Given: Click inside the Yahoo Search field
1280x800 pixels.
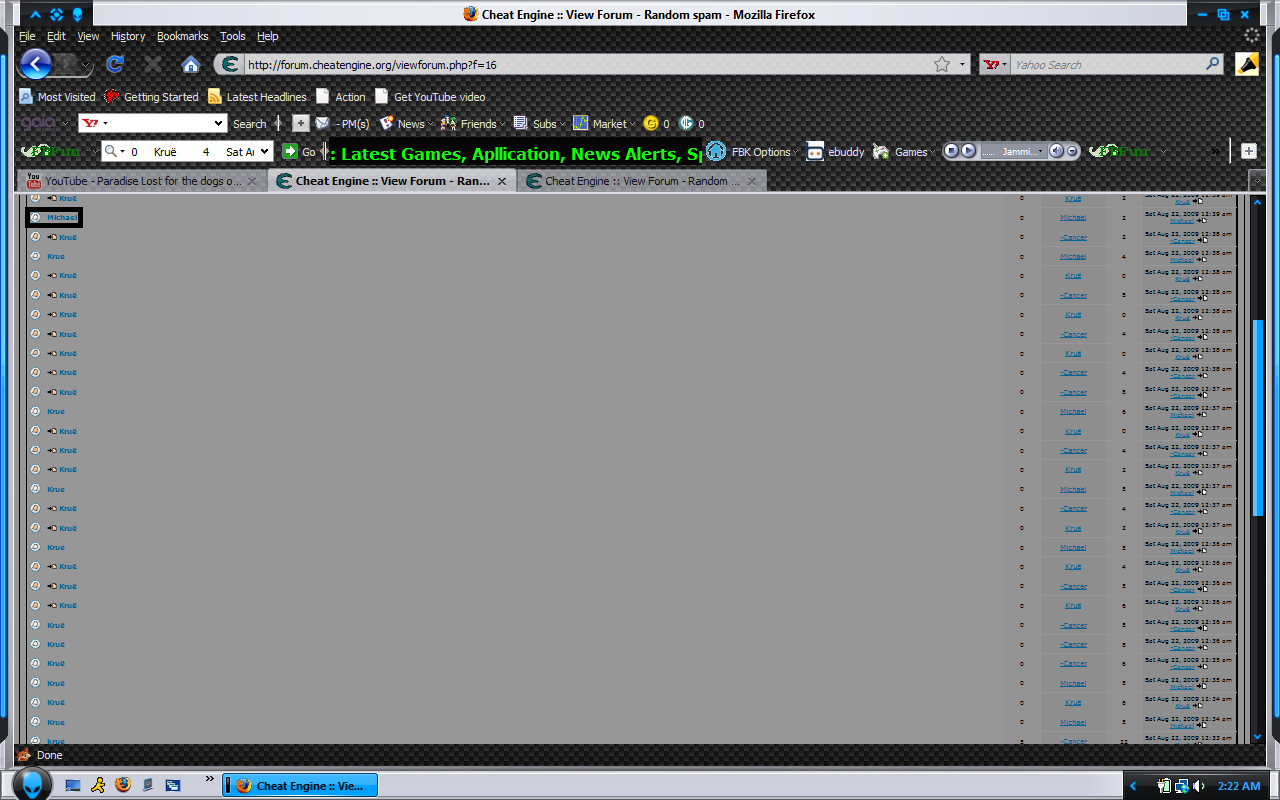Looking at the screenshot, I should point(1105,65).
